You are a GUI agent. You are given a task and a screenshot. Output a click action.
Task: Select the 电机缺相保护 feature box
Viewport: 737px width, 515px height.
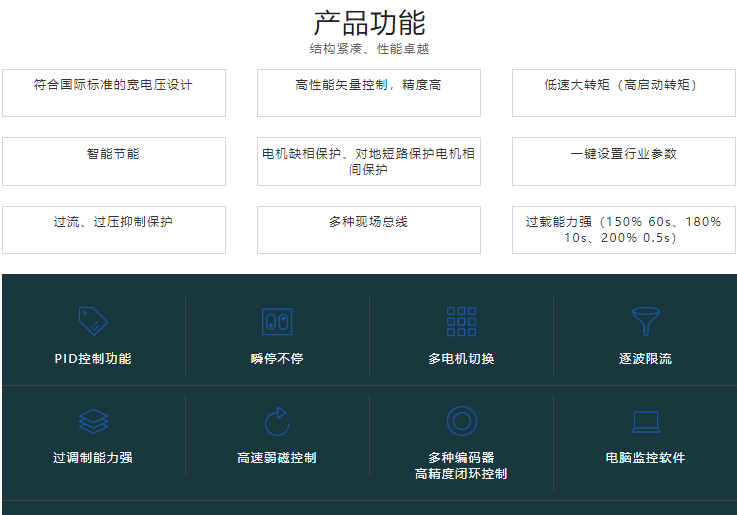(x=369, y=161)
